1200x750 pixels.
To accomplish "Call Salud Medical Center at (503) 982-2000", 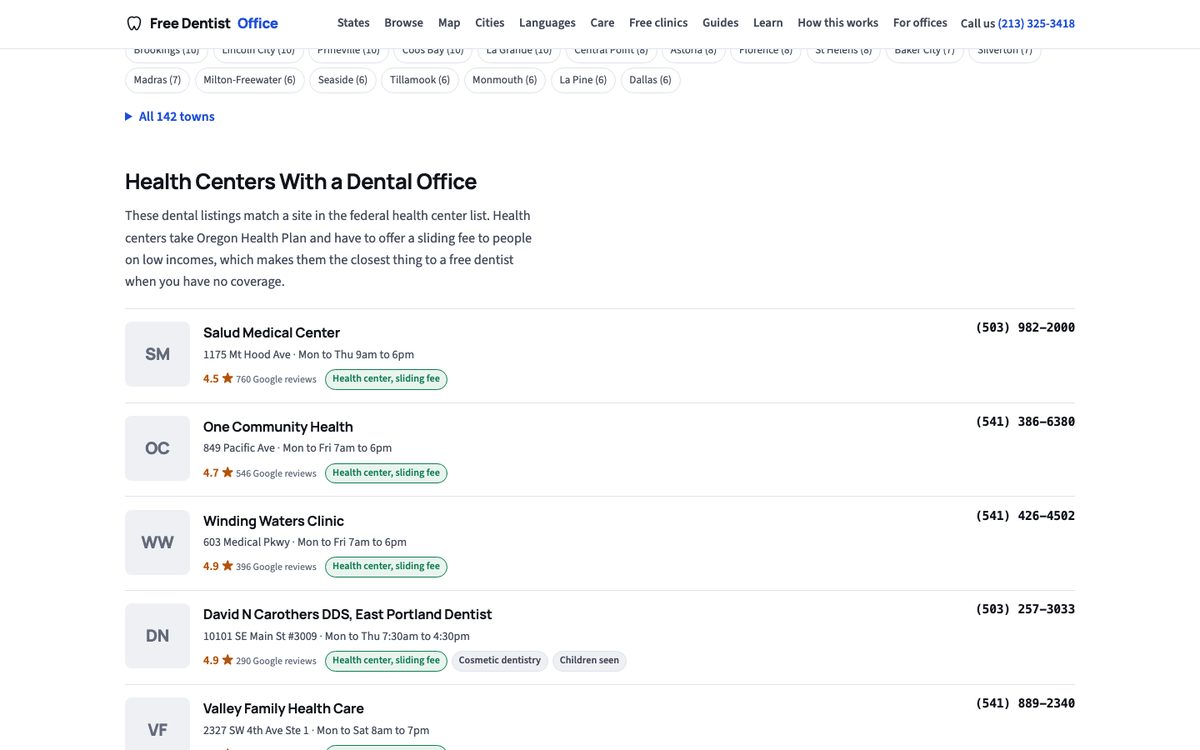I will [1025, 328].
